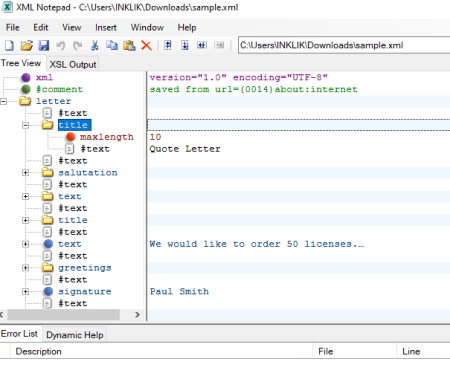The width and height of the screenshot is (450, 379).
Task: Expand the salutation node
Action: click(25, 173)
